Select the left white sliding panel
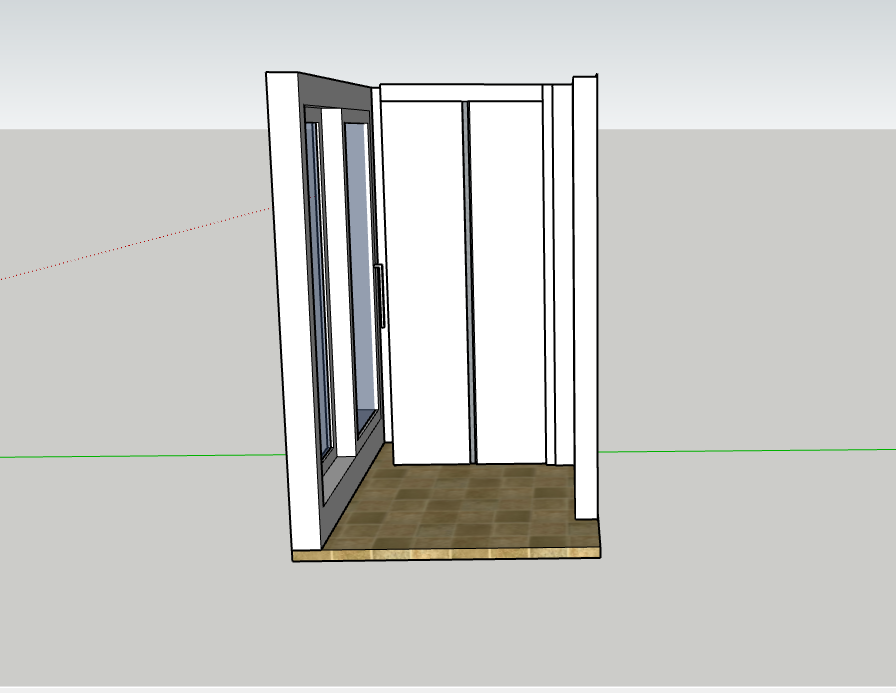The width and height of the screenshot is (896, 693). [x=426, y=283]
